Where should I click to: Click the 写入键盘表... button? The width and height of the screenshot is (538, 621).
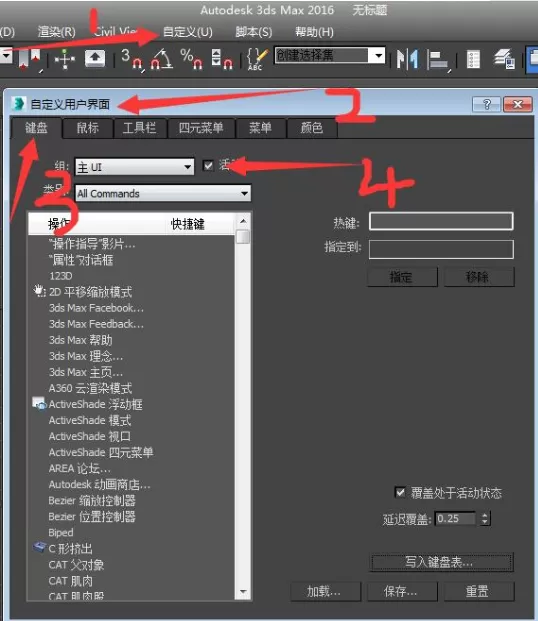pos(441,562)
